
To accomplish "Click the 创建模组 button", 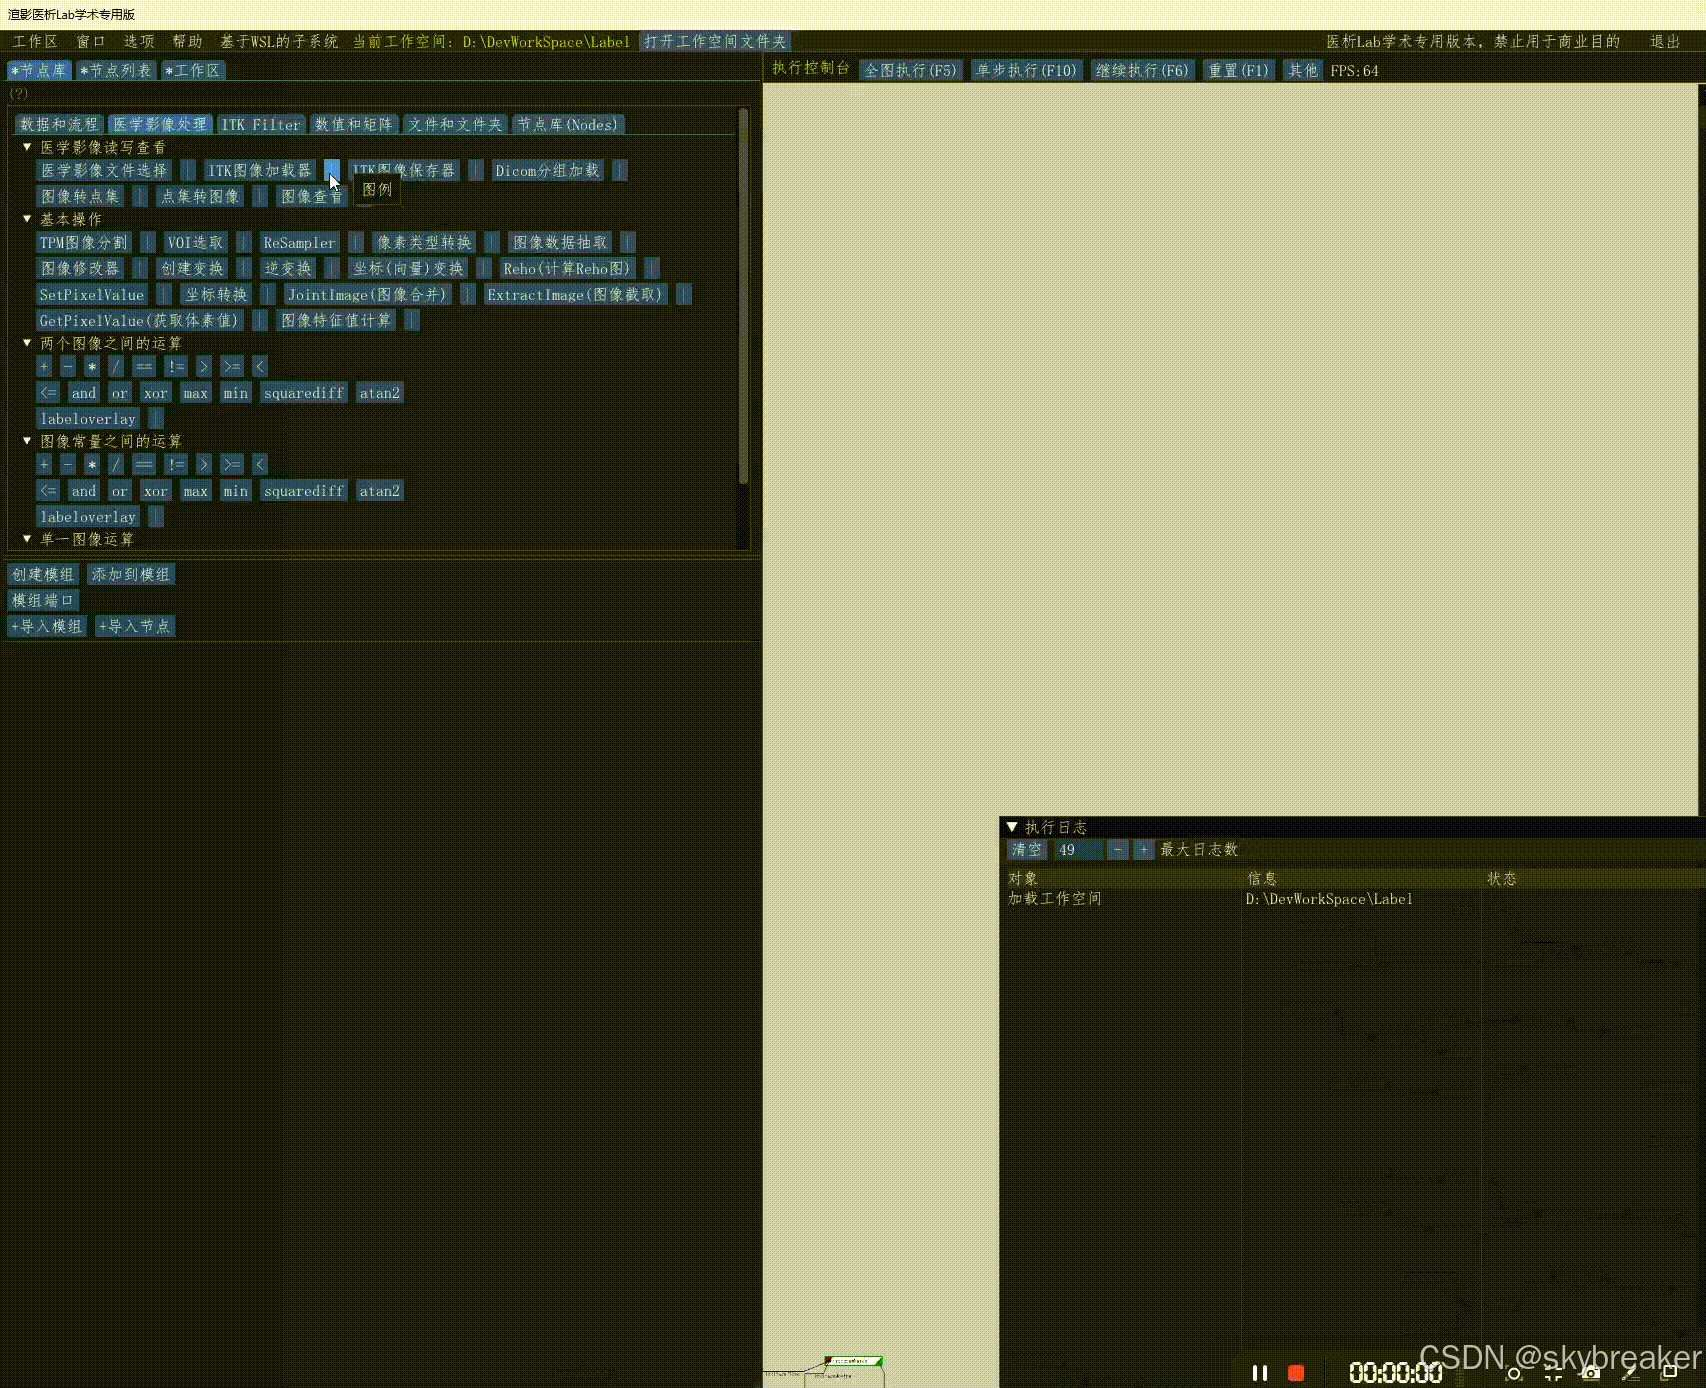I will [x=43, y=575].
